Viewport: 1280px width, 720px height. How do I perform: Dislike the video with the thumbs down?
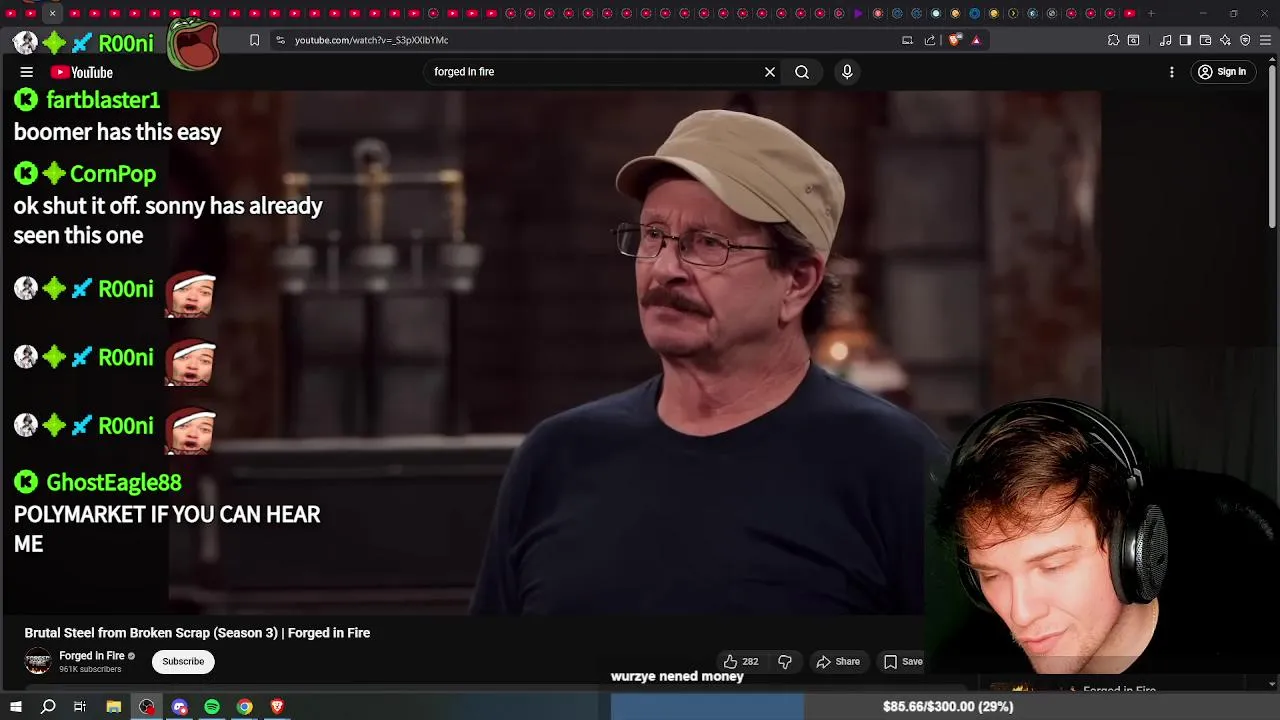[x=785, y=661]
